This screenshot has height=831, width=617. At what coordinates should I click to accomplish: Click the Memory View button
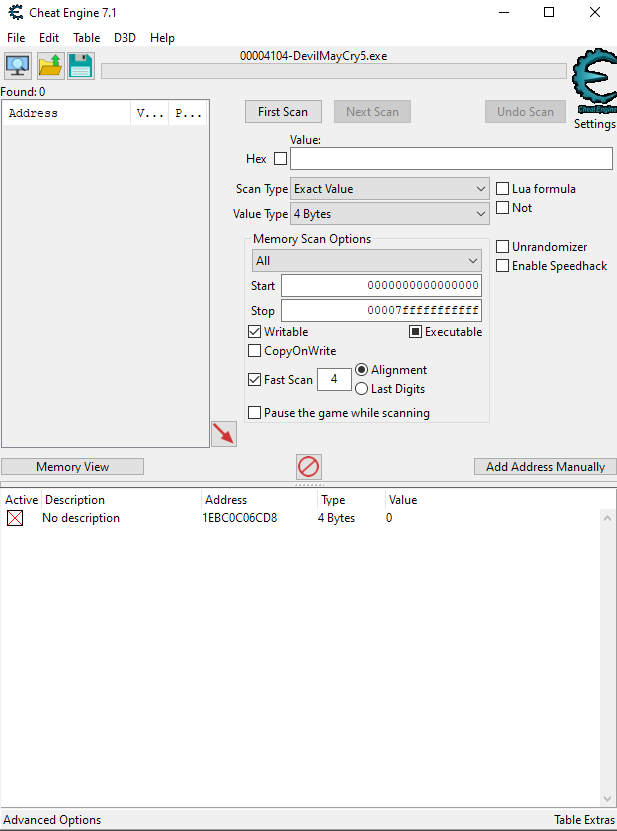coord(72,467)
